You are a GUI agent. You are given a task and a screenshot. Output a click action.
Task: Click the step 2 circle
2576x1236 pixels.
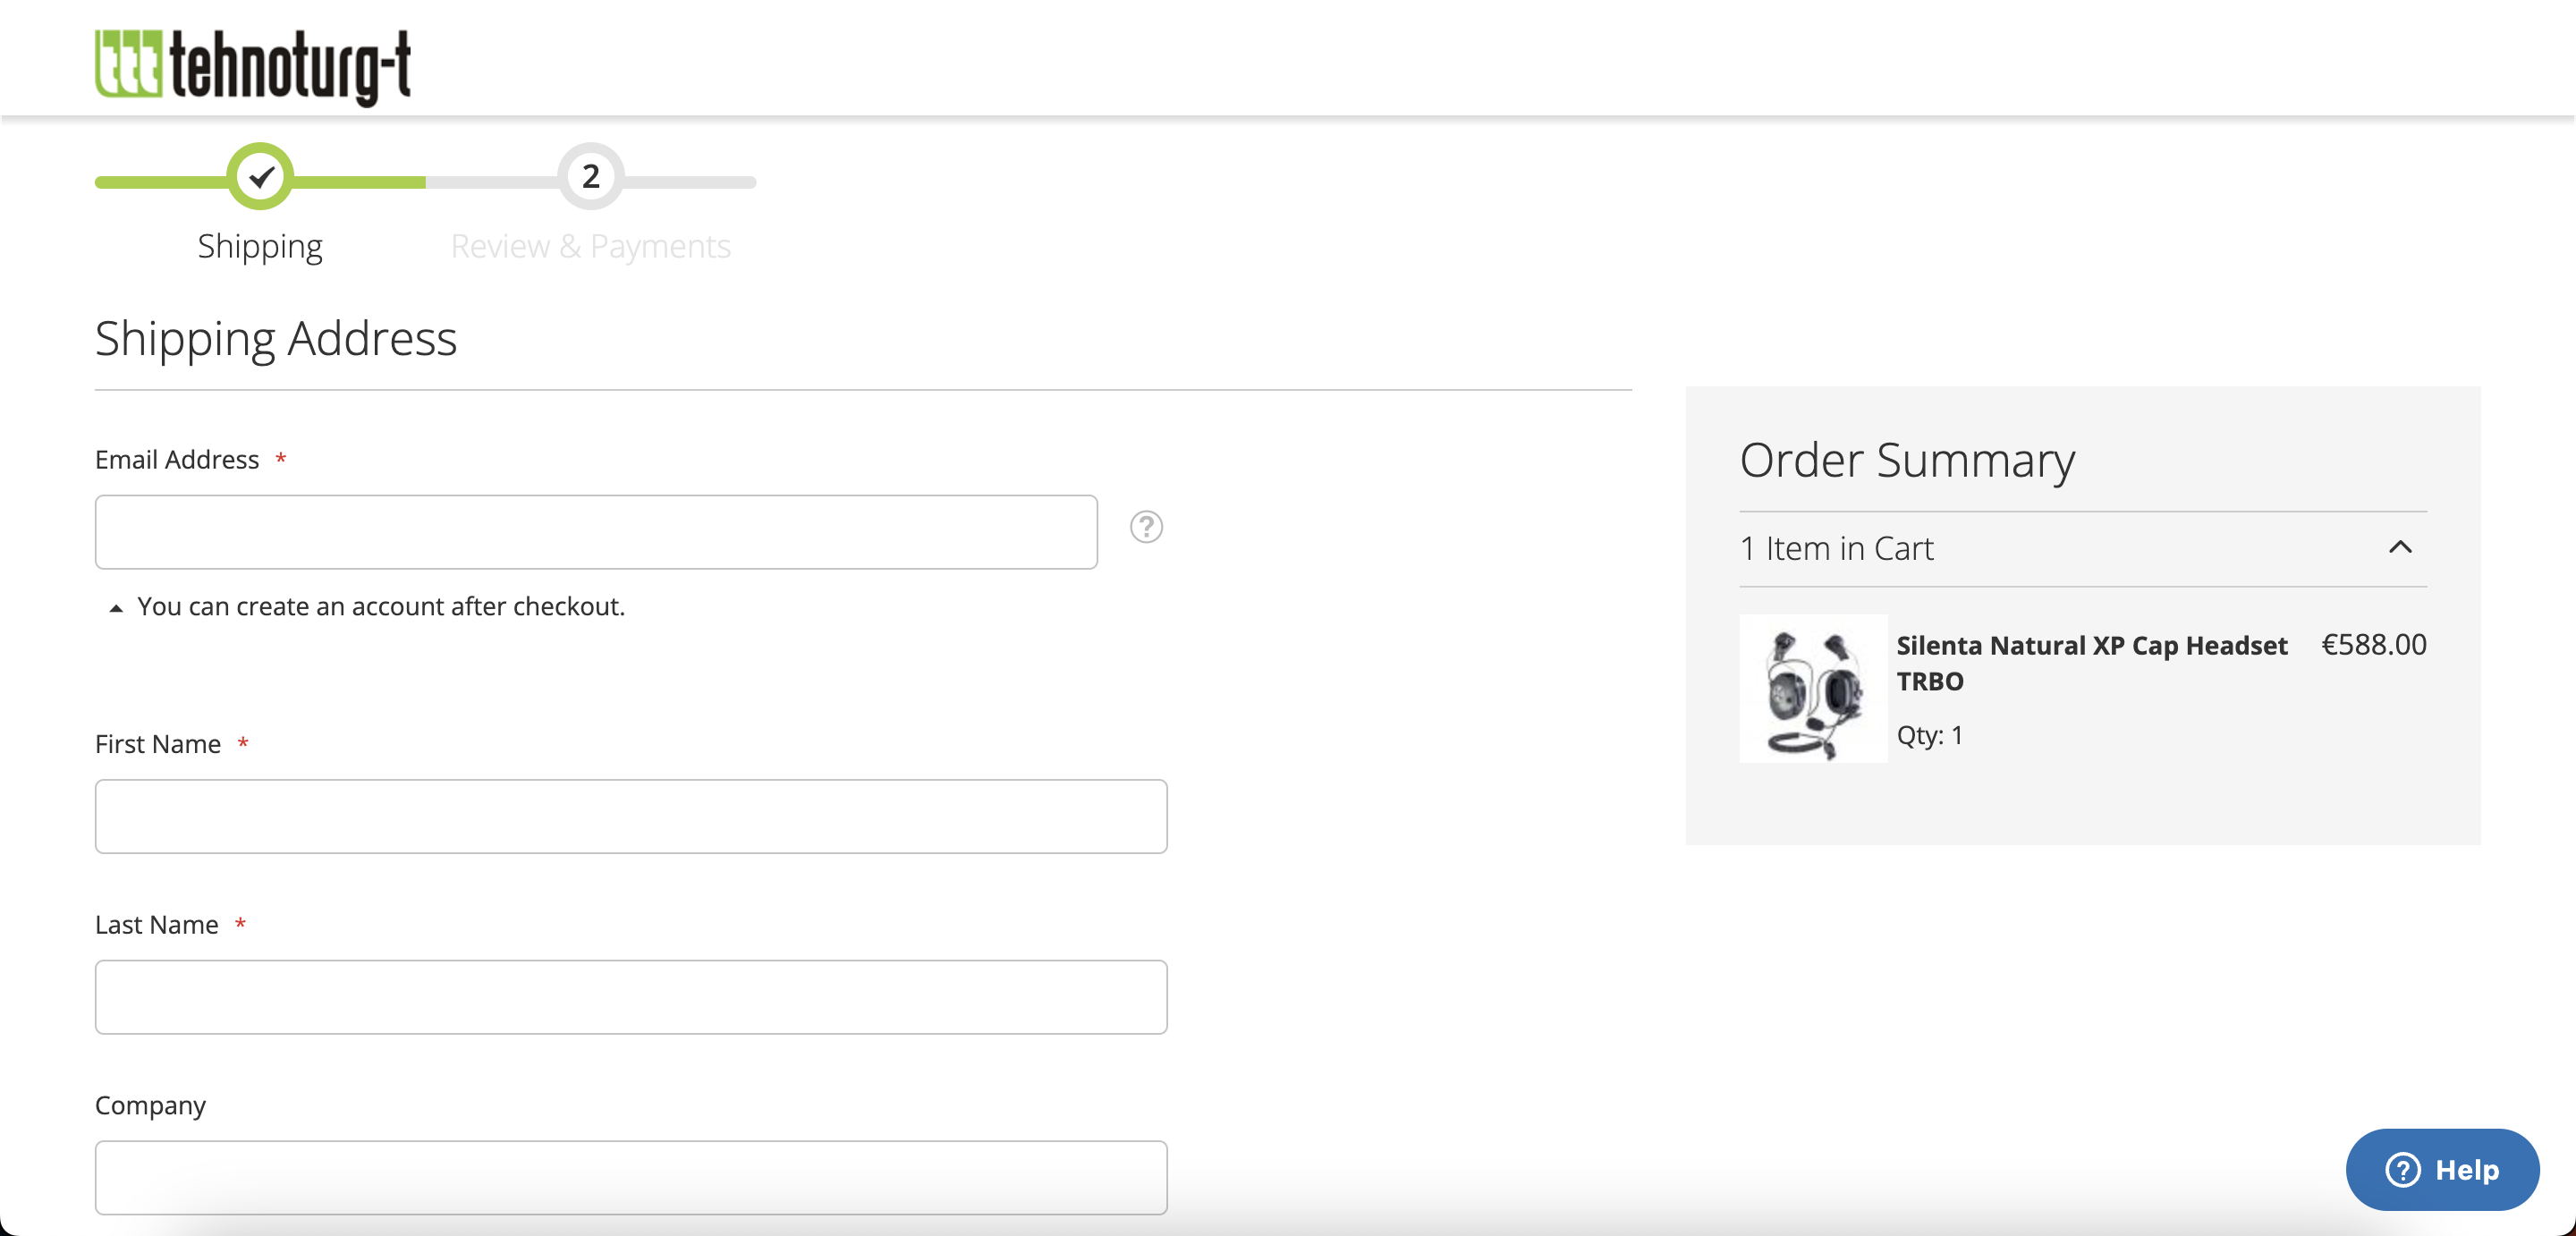click(591, 177)
